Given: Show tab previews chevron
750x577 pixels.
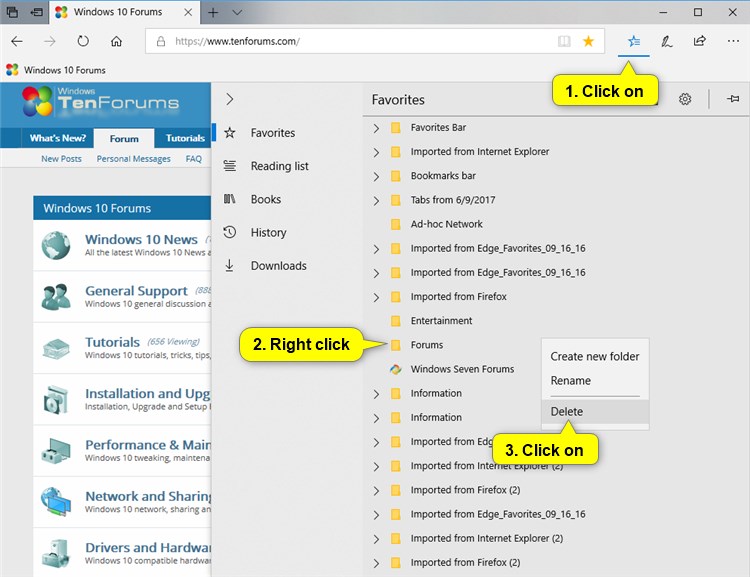Looking at the screenshot, I should 237,12.
